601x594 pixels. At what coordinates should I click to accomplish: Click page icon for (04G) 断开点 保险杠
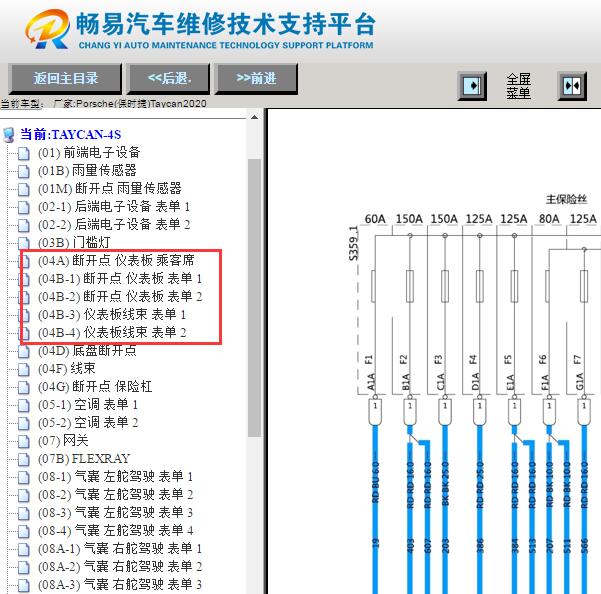23,387
